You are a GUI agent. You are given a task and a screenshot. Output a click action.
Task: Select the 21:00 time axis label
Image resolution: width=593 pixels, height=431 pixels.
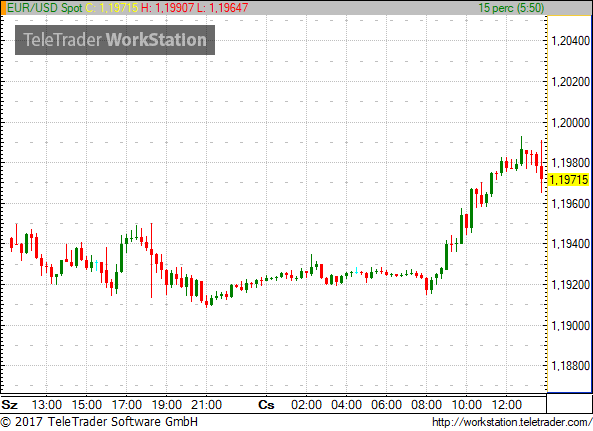point(206,405)
